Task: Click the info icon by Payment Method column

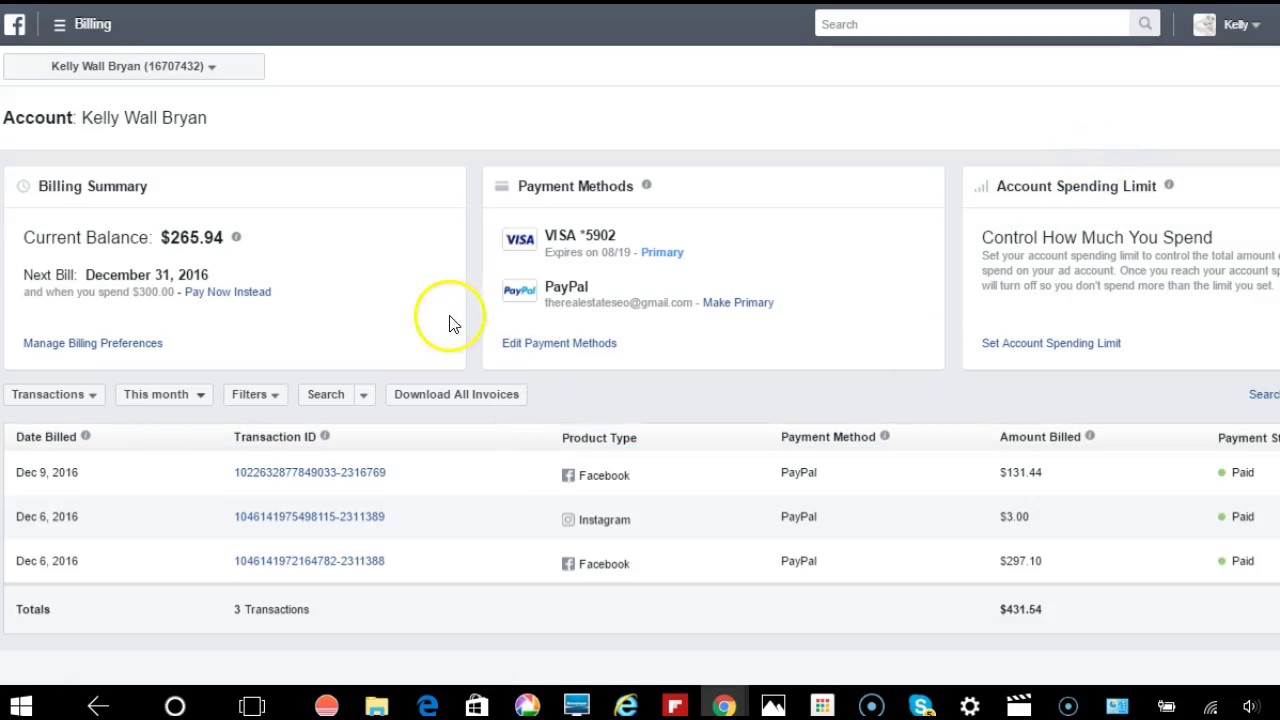Action: coord(884,436)
